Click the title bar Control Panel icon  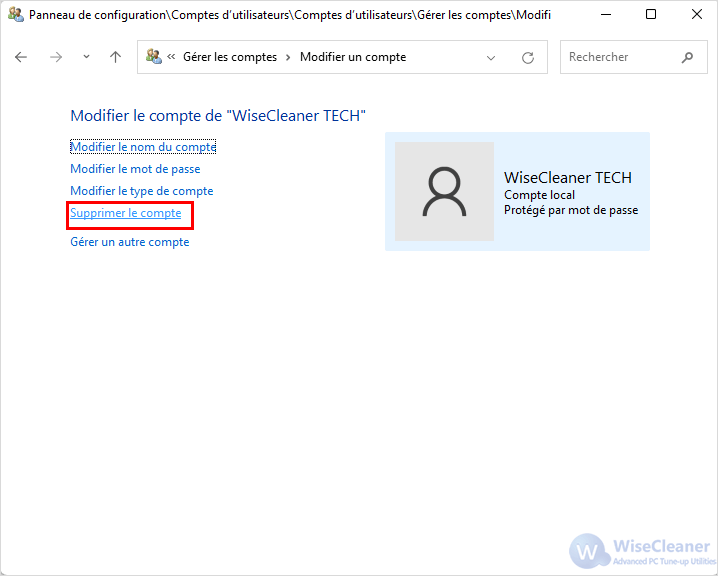(x=16, y=15)
